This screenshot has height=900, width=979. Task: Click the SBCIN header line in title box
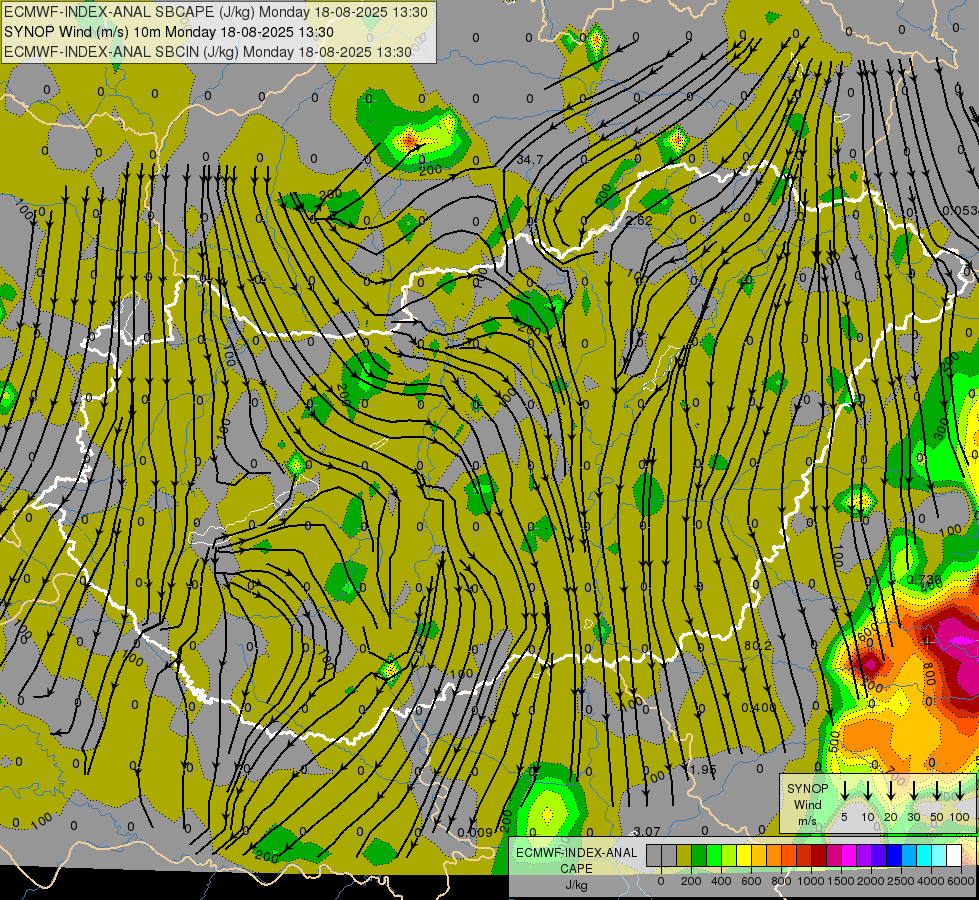(x=208, y=52)
